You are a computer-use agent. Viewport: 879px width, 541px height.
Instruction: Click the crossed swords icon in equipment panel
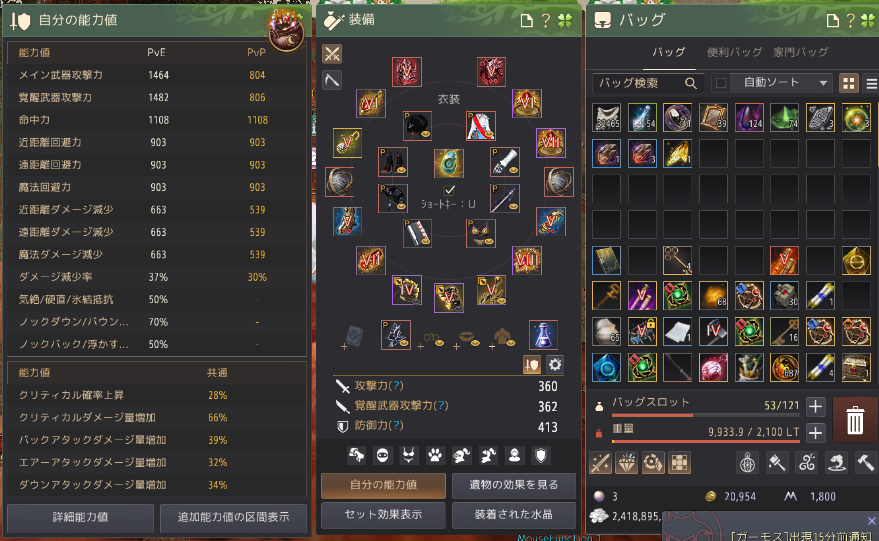pos(332,54)
